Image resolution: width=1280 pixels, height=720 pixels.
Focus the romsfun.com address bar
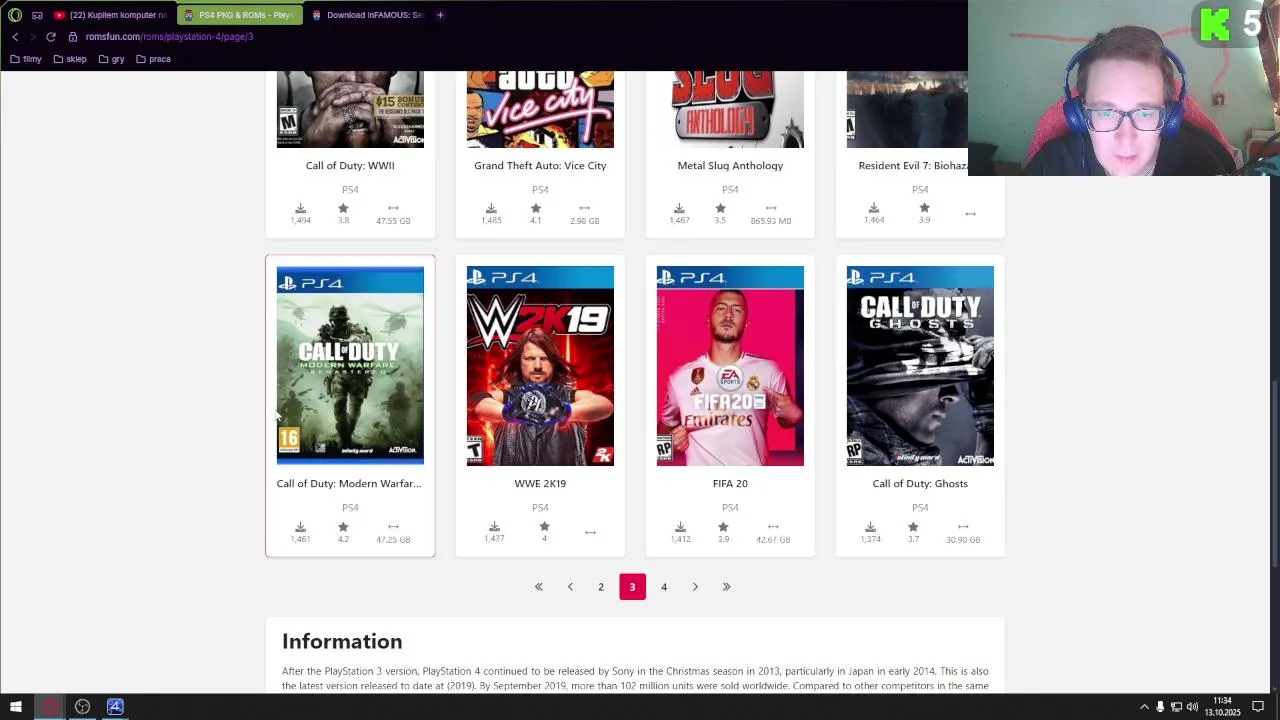[x=169, y=37]
